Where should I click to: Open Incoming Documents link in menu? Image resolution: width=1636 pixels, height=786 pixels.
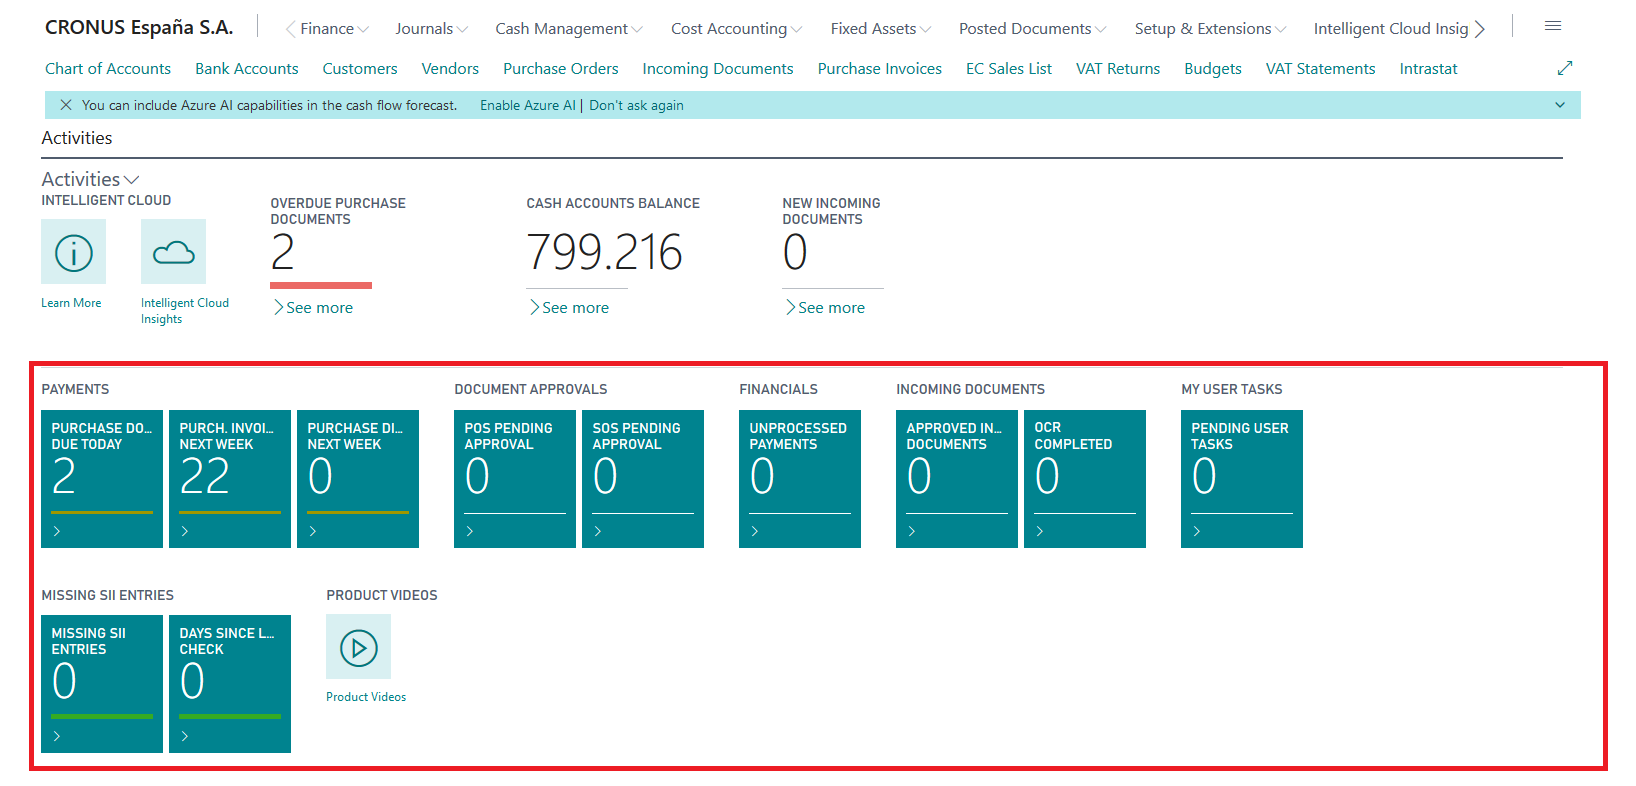(718, 69)
